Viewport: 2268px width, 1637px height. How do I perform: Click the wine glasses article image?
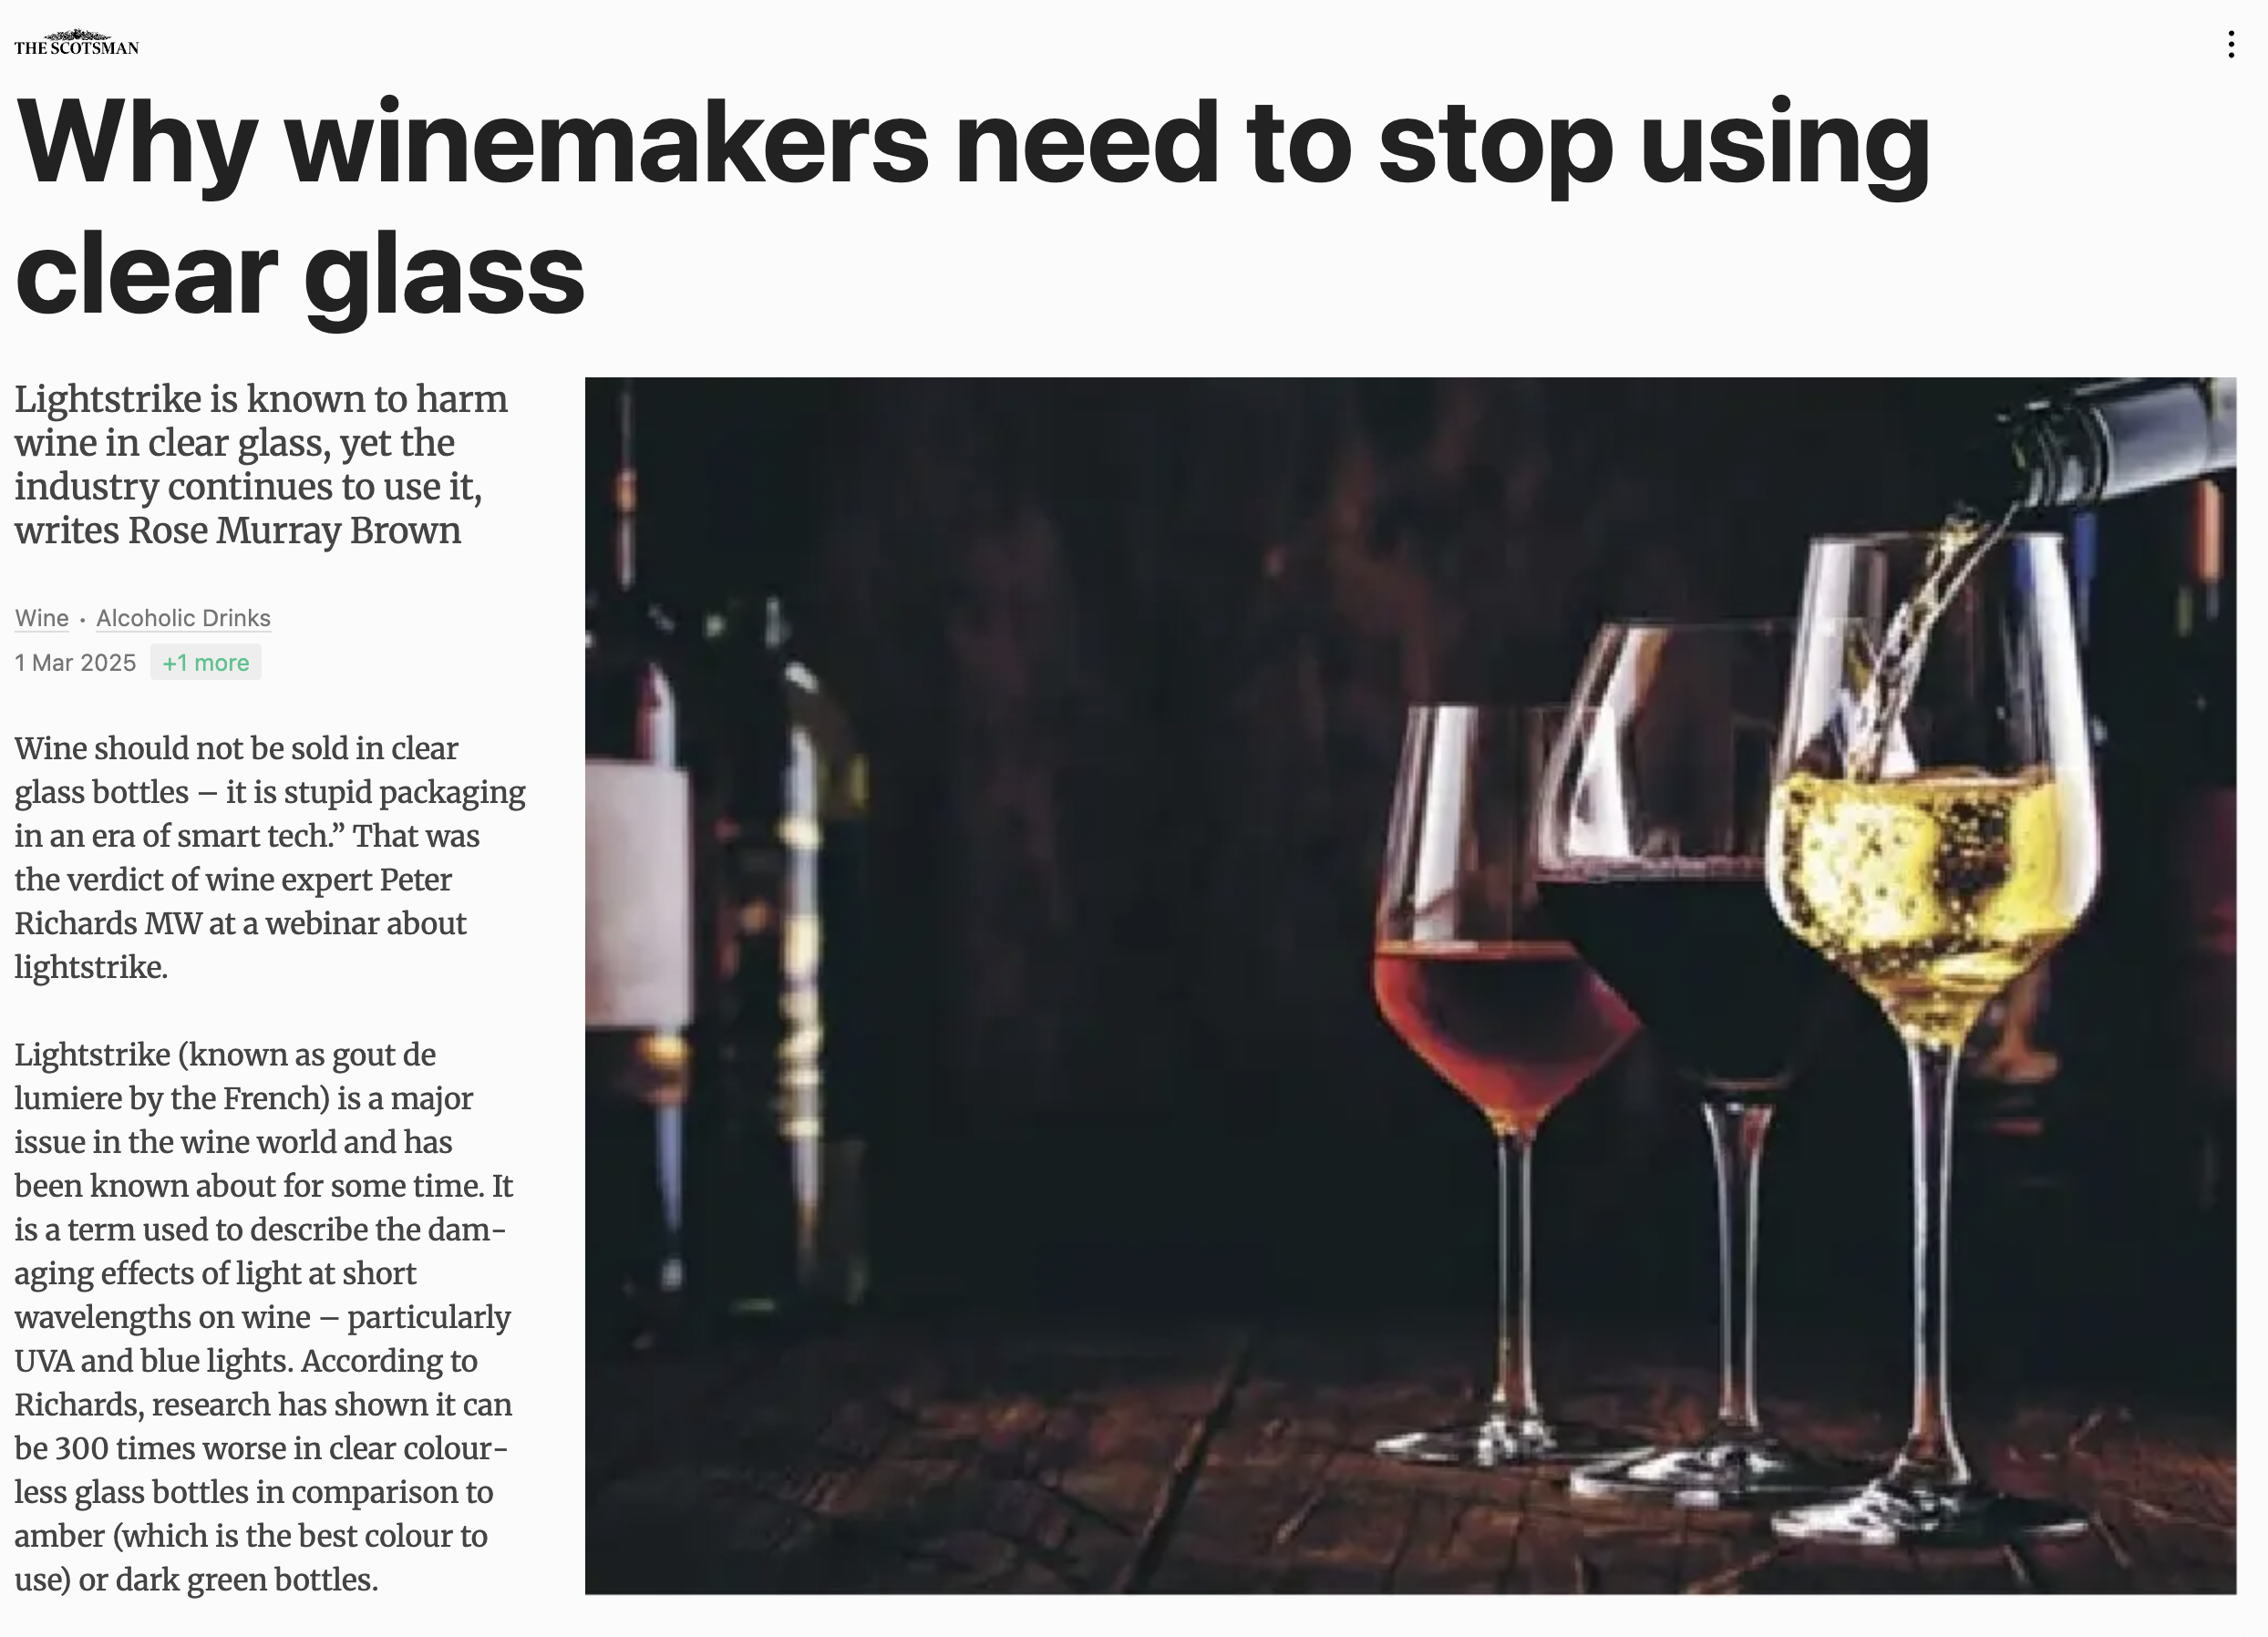(1410, 985)
